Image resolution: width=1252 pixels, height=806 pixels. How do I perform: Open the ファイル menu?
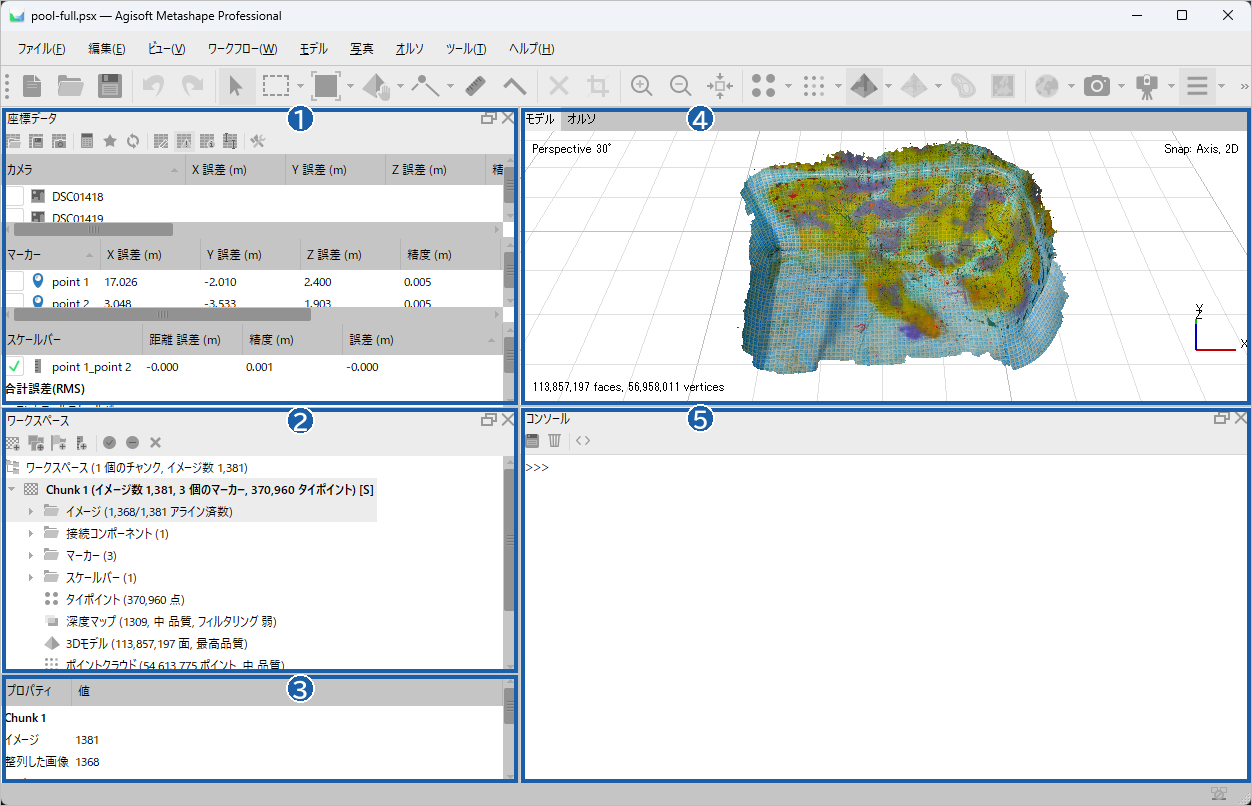42,49
